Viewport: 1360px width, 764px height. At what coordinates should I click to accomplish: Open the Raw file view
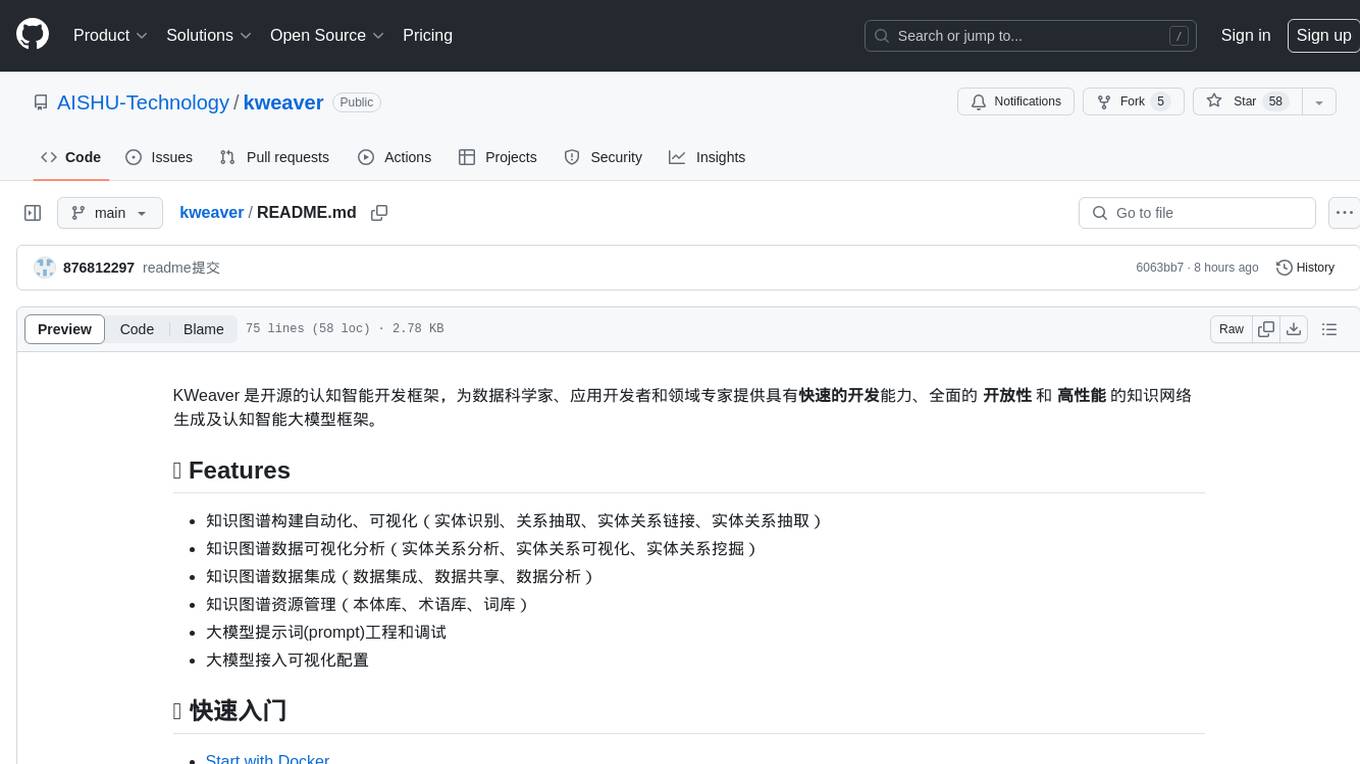click(1231, 329)
